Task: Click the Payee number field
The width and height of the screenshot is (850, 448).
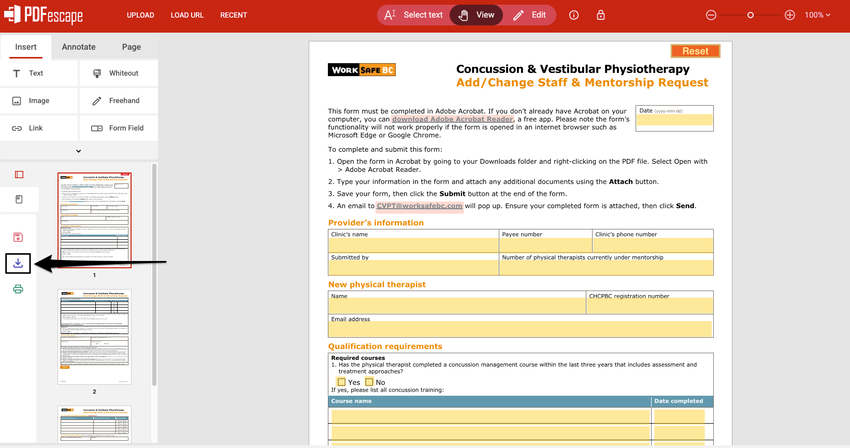Action: point(545,245)
